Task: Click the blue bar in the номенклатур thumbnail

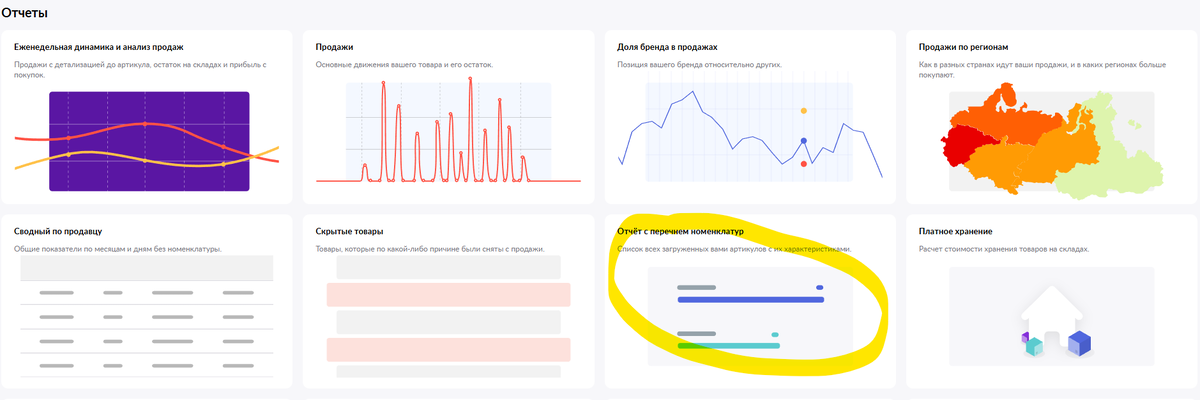Action: [x=750, y=299]
